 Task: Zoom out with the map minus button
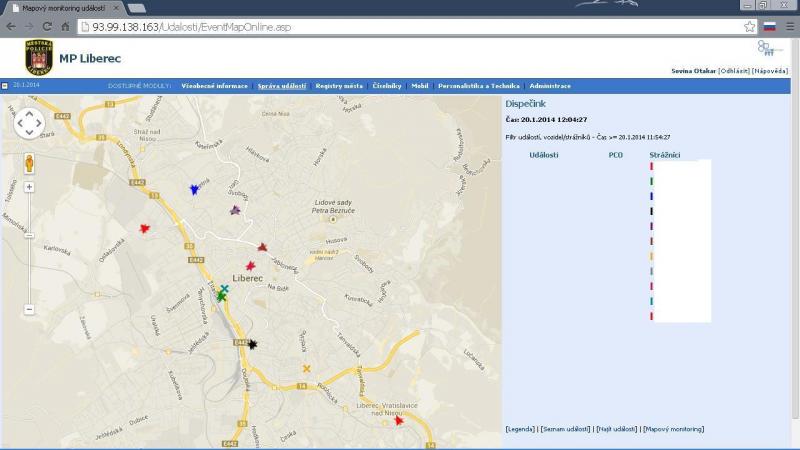click(x=29, y=309)
